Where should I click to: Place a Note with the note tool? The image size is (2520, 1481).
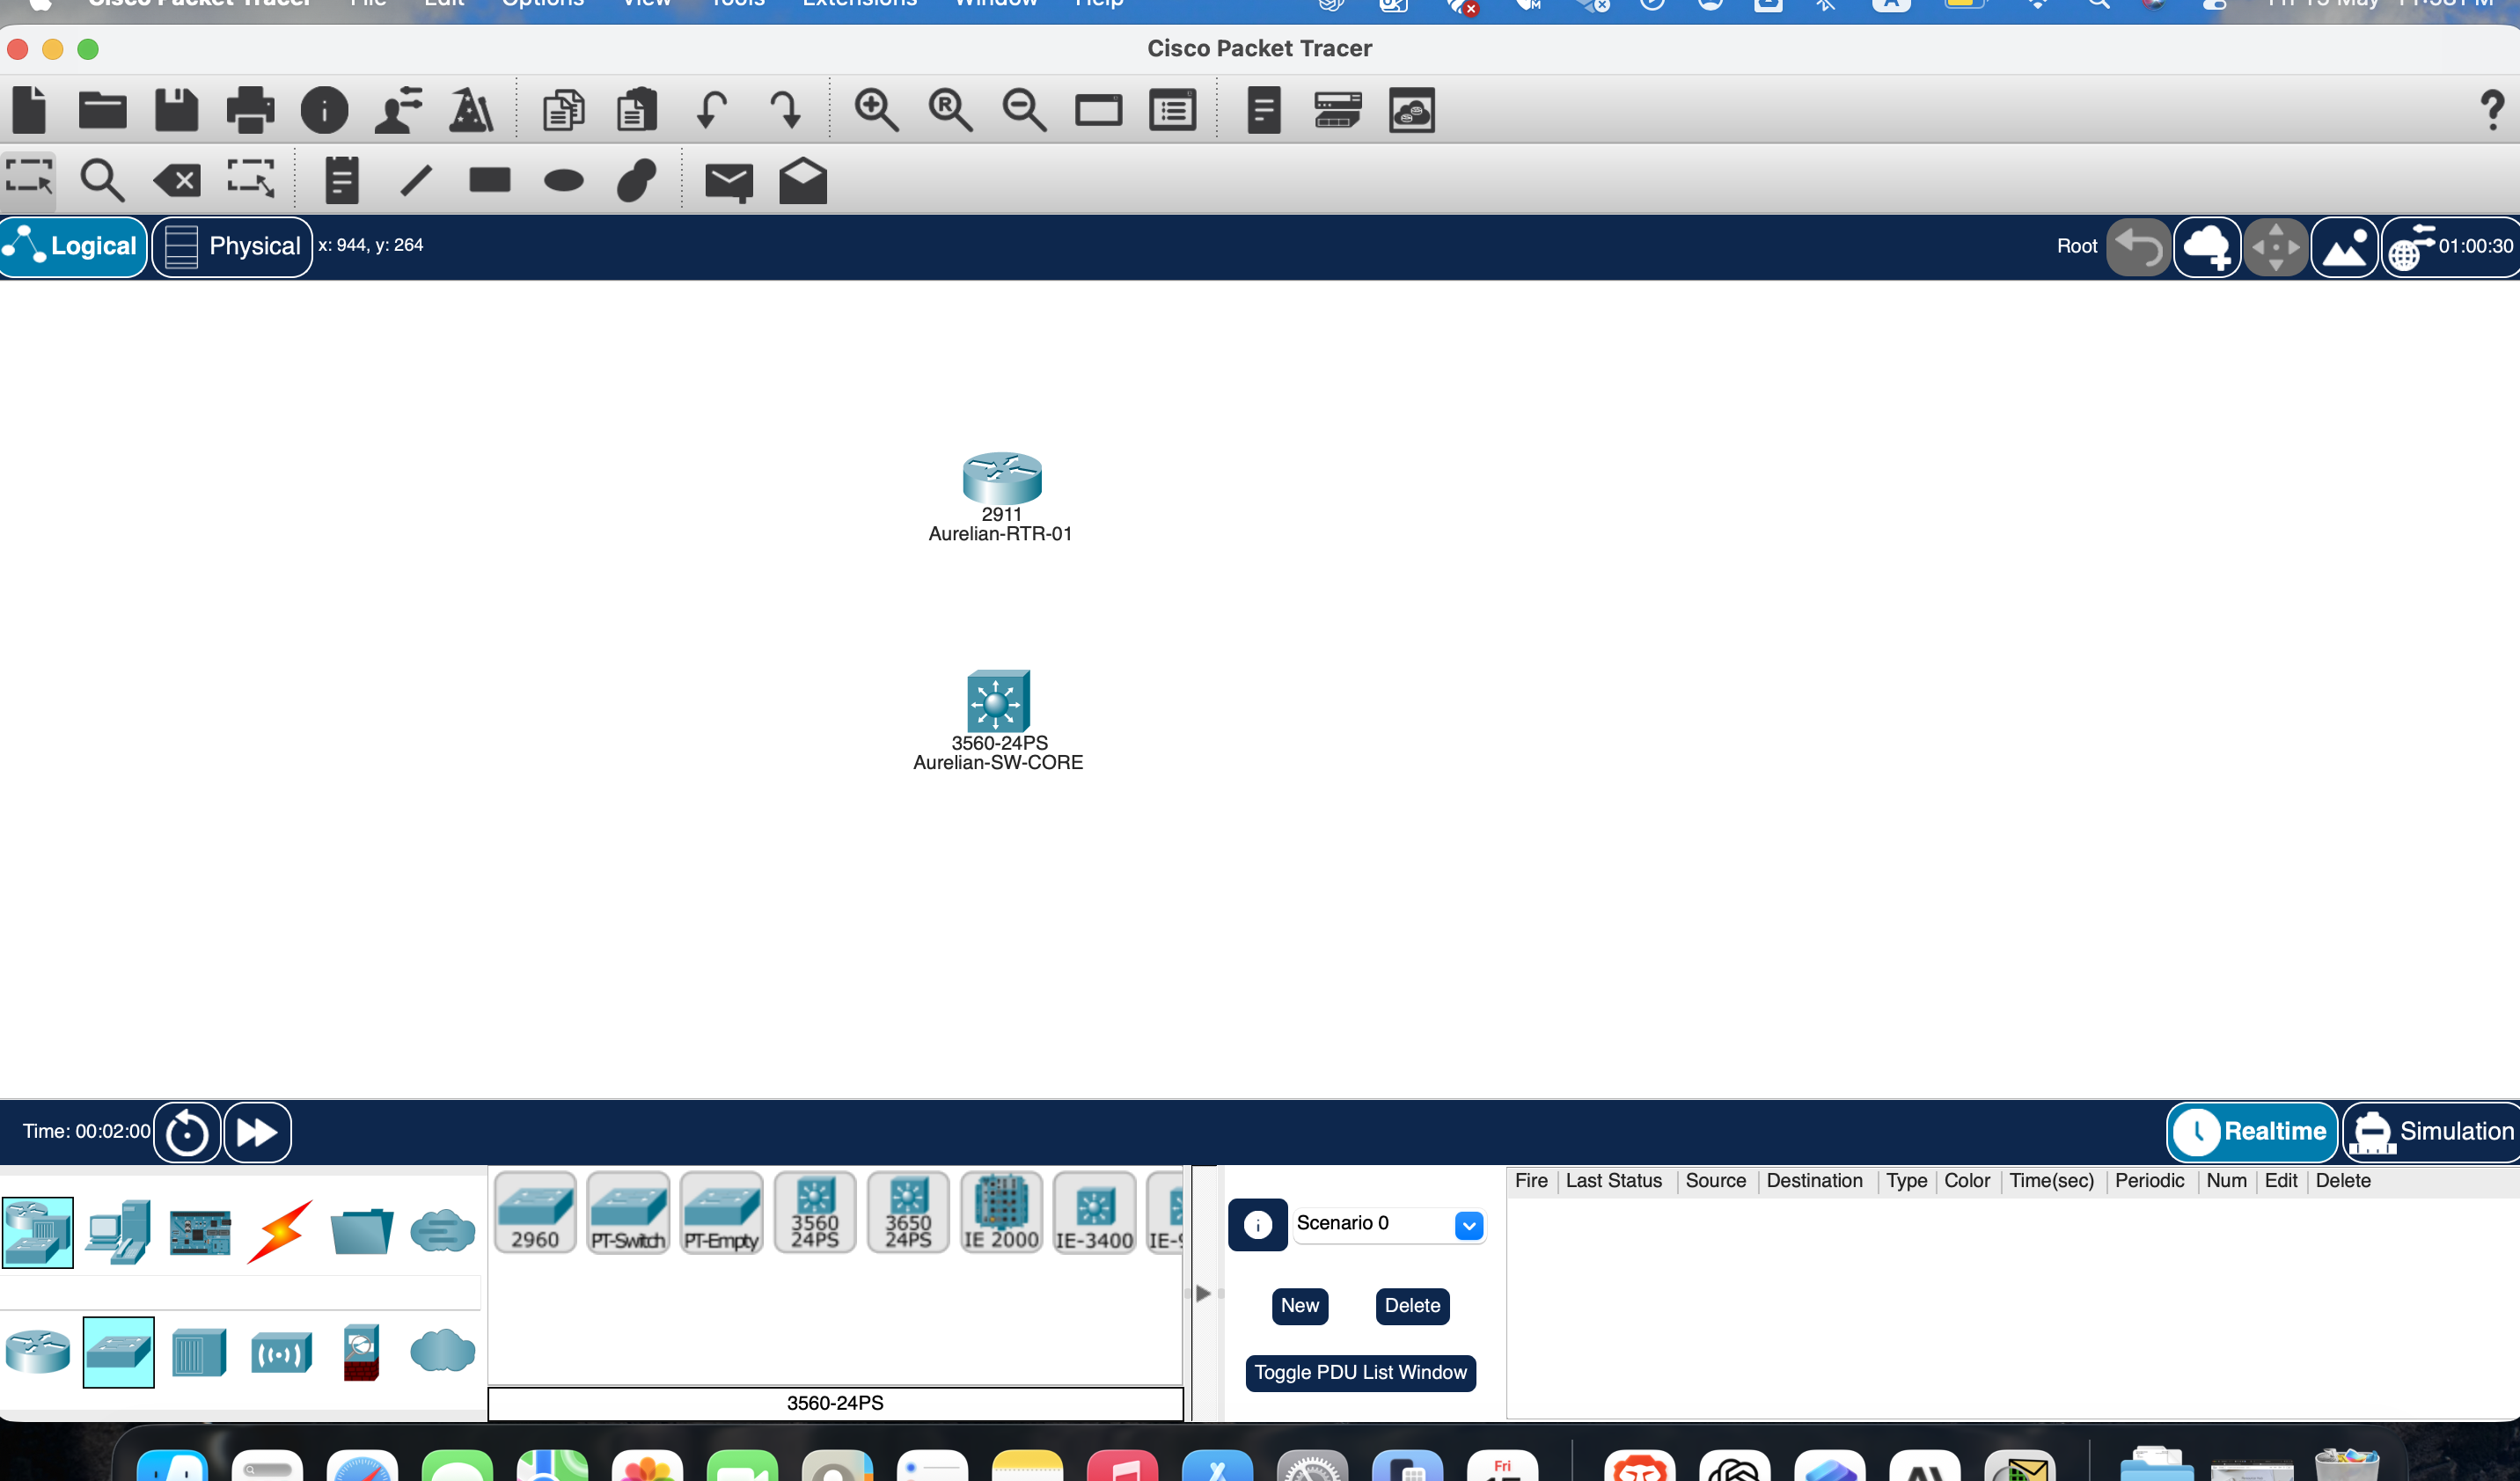pos(342,180)
